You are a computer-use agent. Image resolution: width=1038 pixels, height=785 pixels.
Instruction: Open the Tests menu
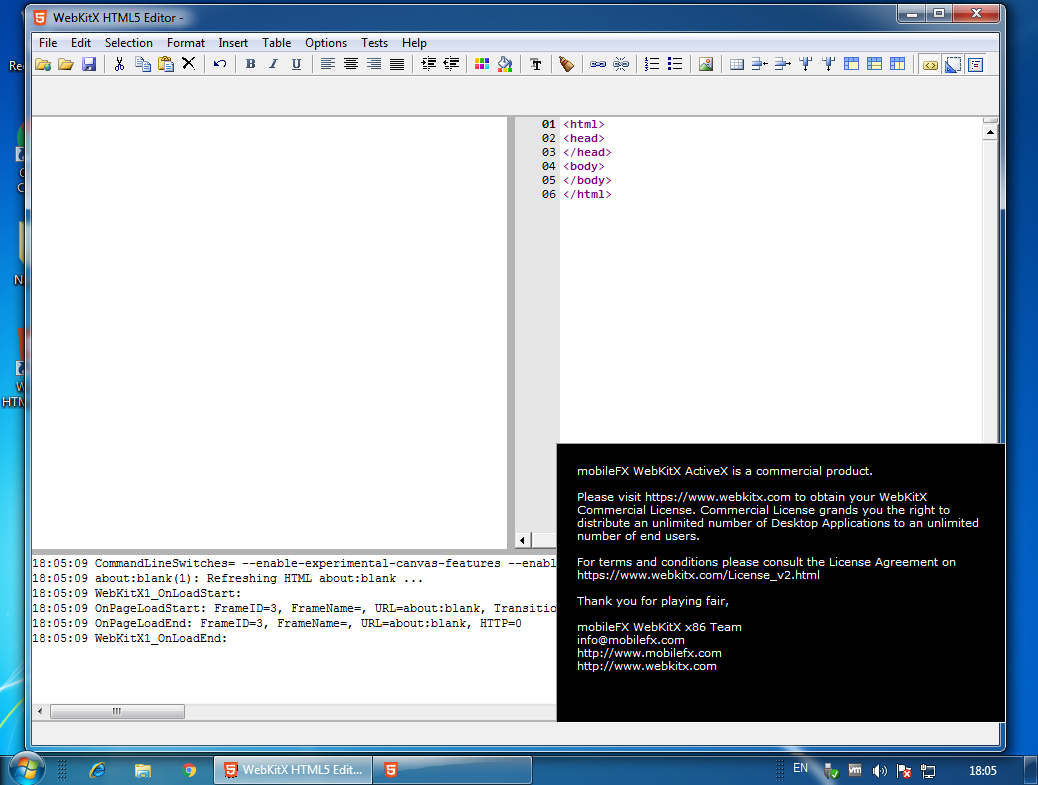tap(374, 42)
